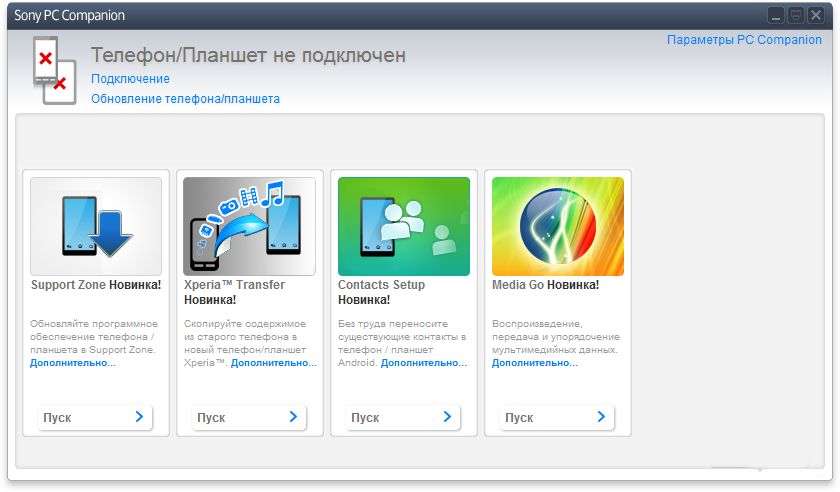840x492 pixels.
Task: Launch Support Zone with its Пуск button
Action: click(x=94, y=417)
